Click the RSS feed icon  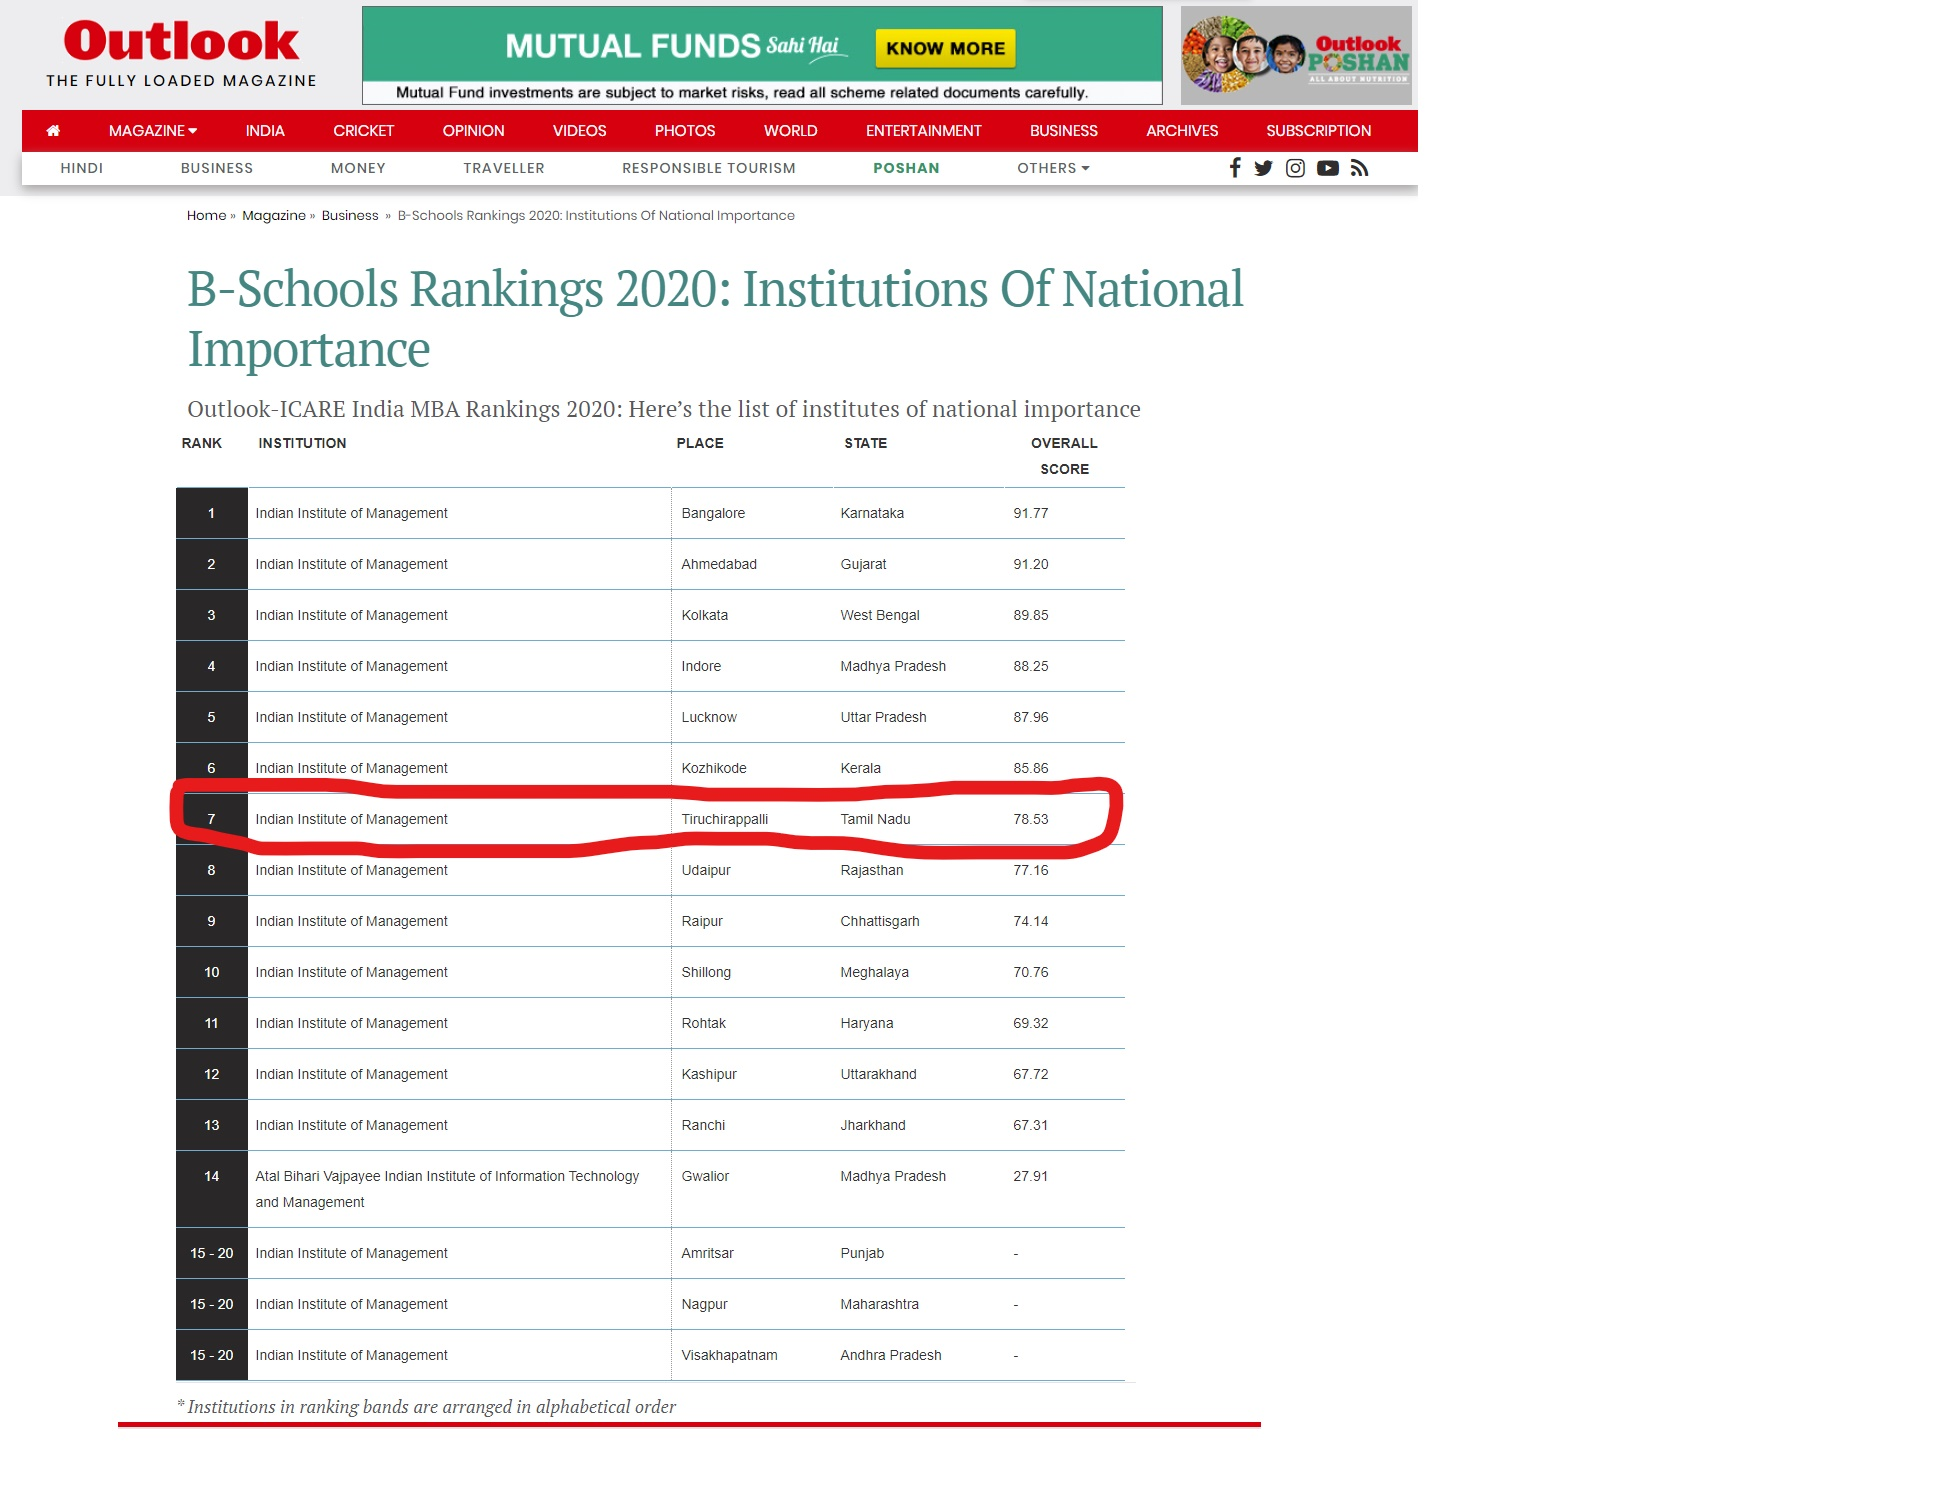(1359, 168)
